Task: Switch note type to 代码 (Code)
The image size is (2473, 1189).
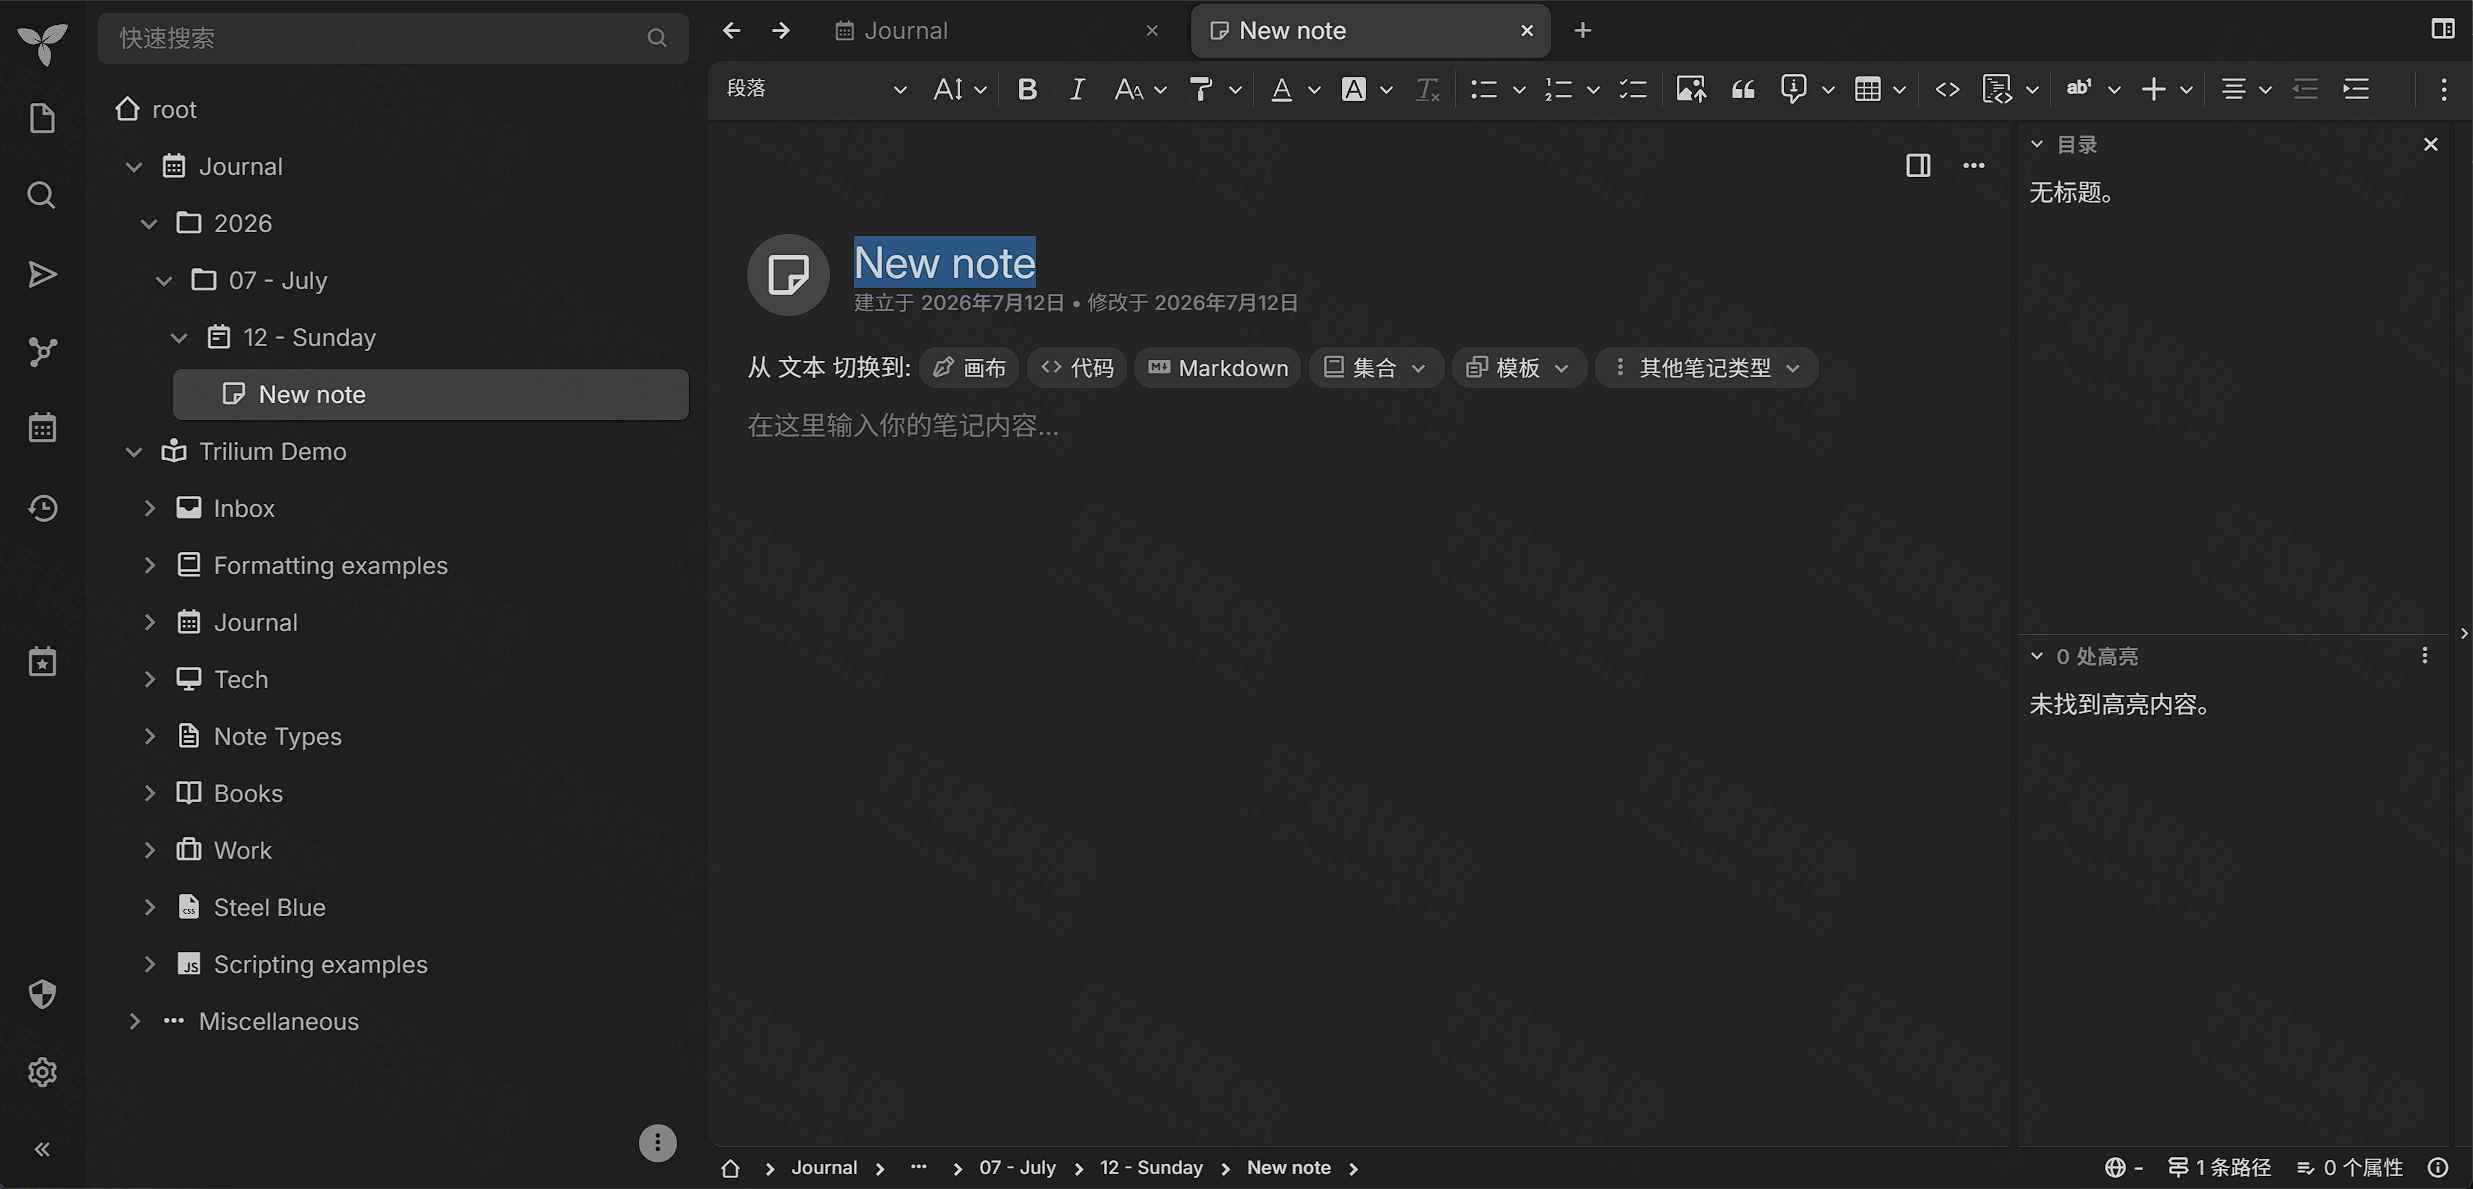Action: click(x=1077, y=368)
